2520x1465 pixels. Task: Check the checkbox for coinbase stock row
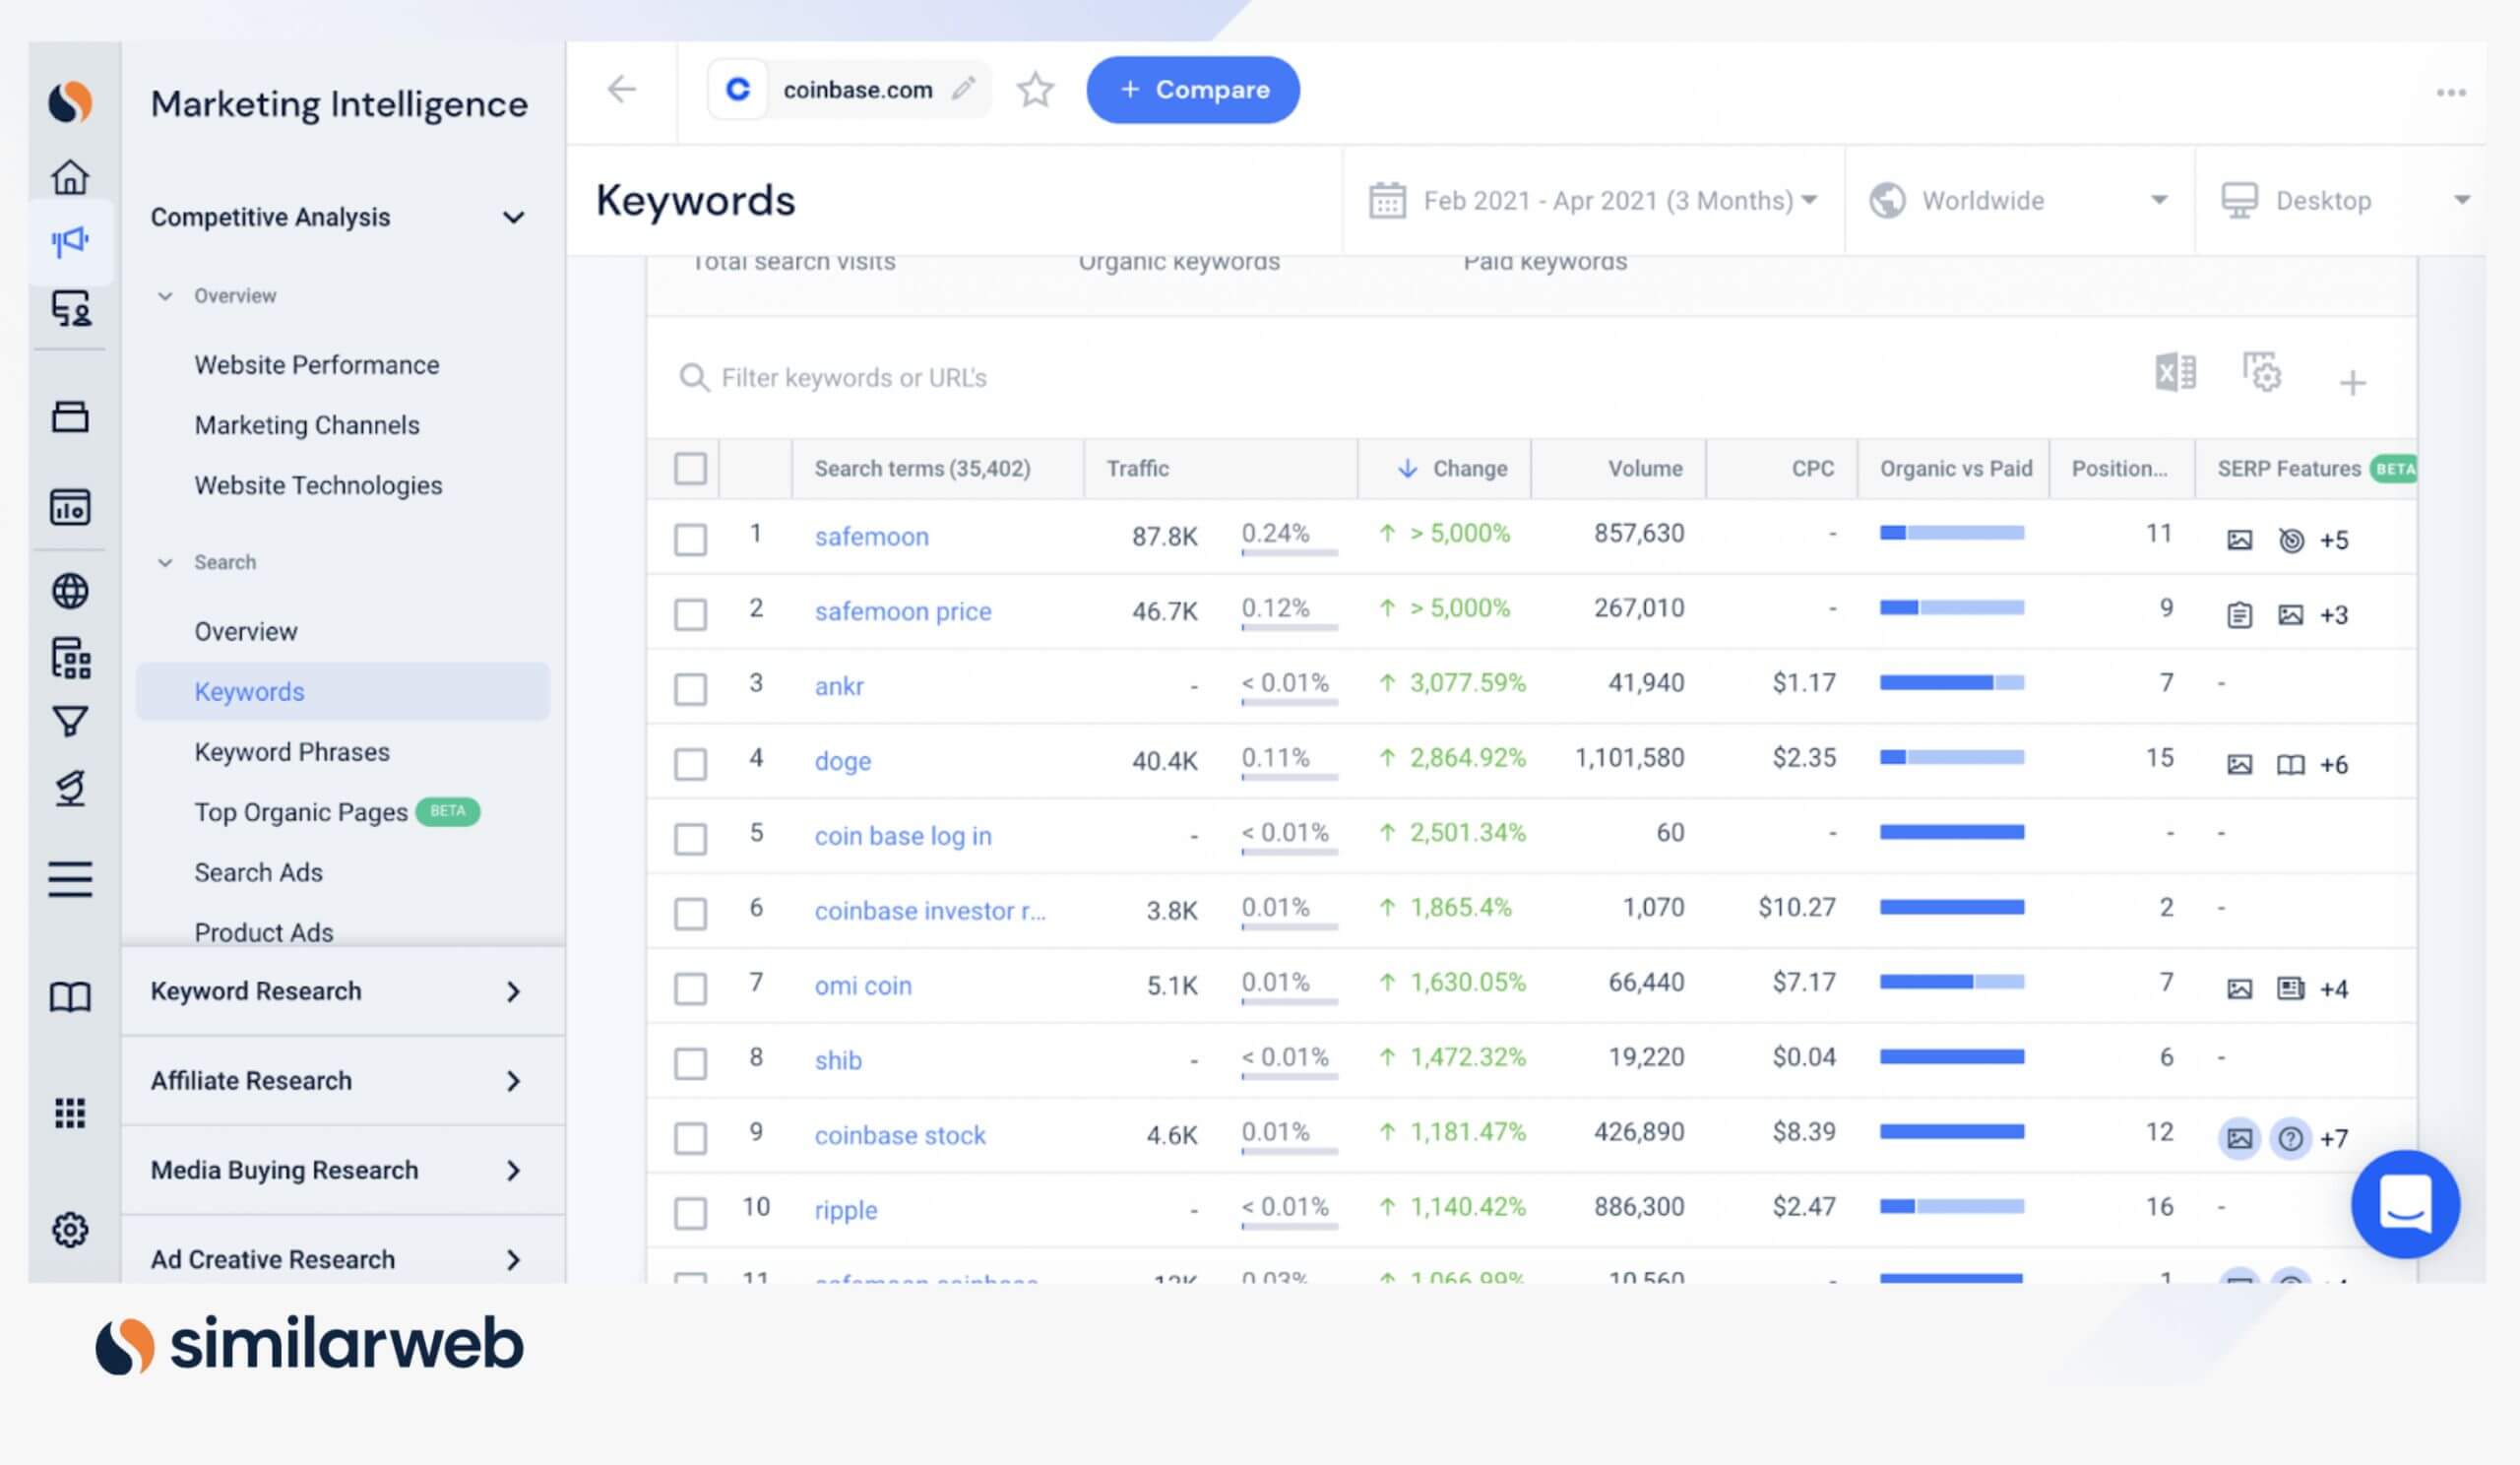690,1136
